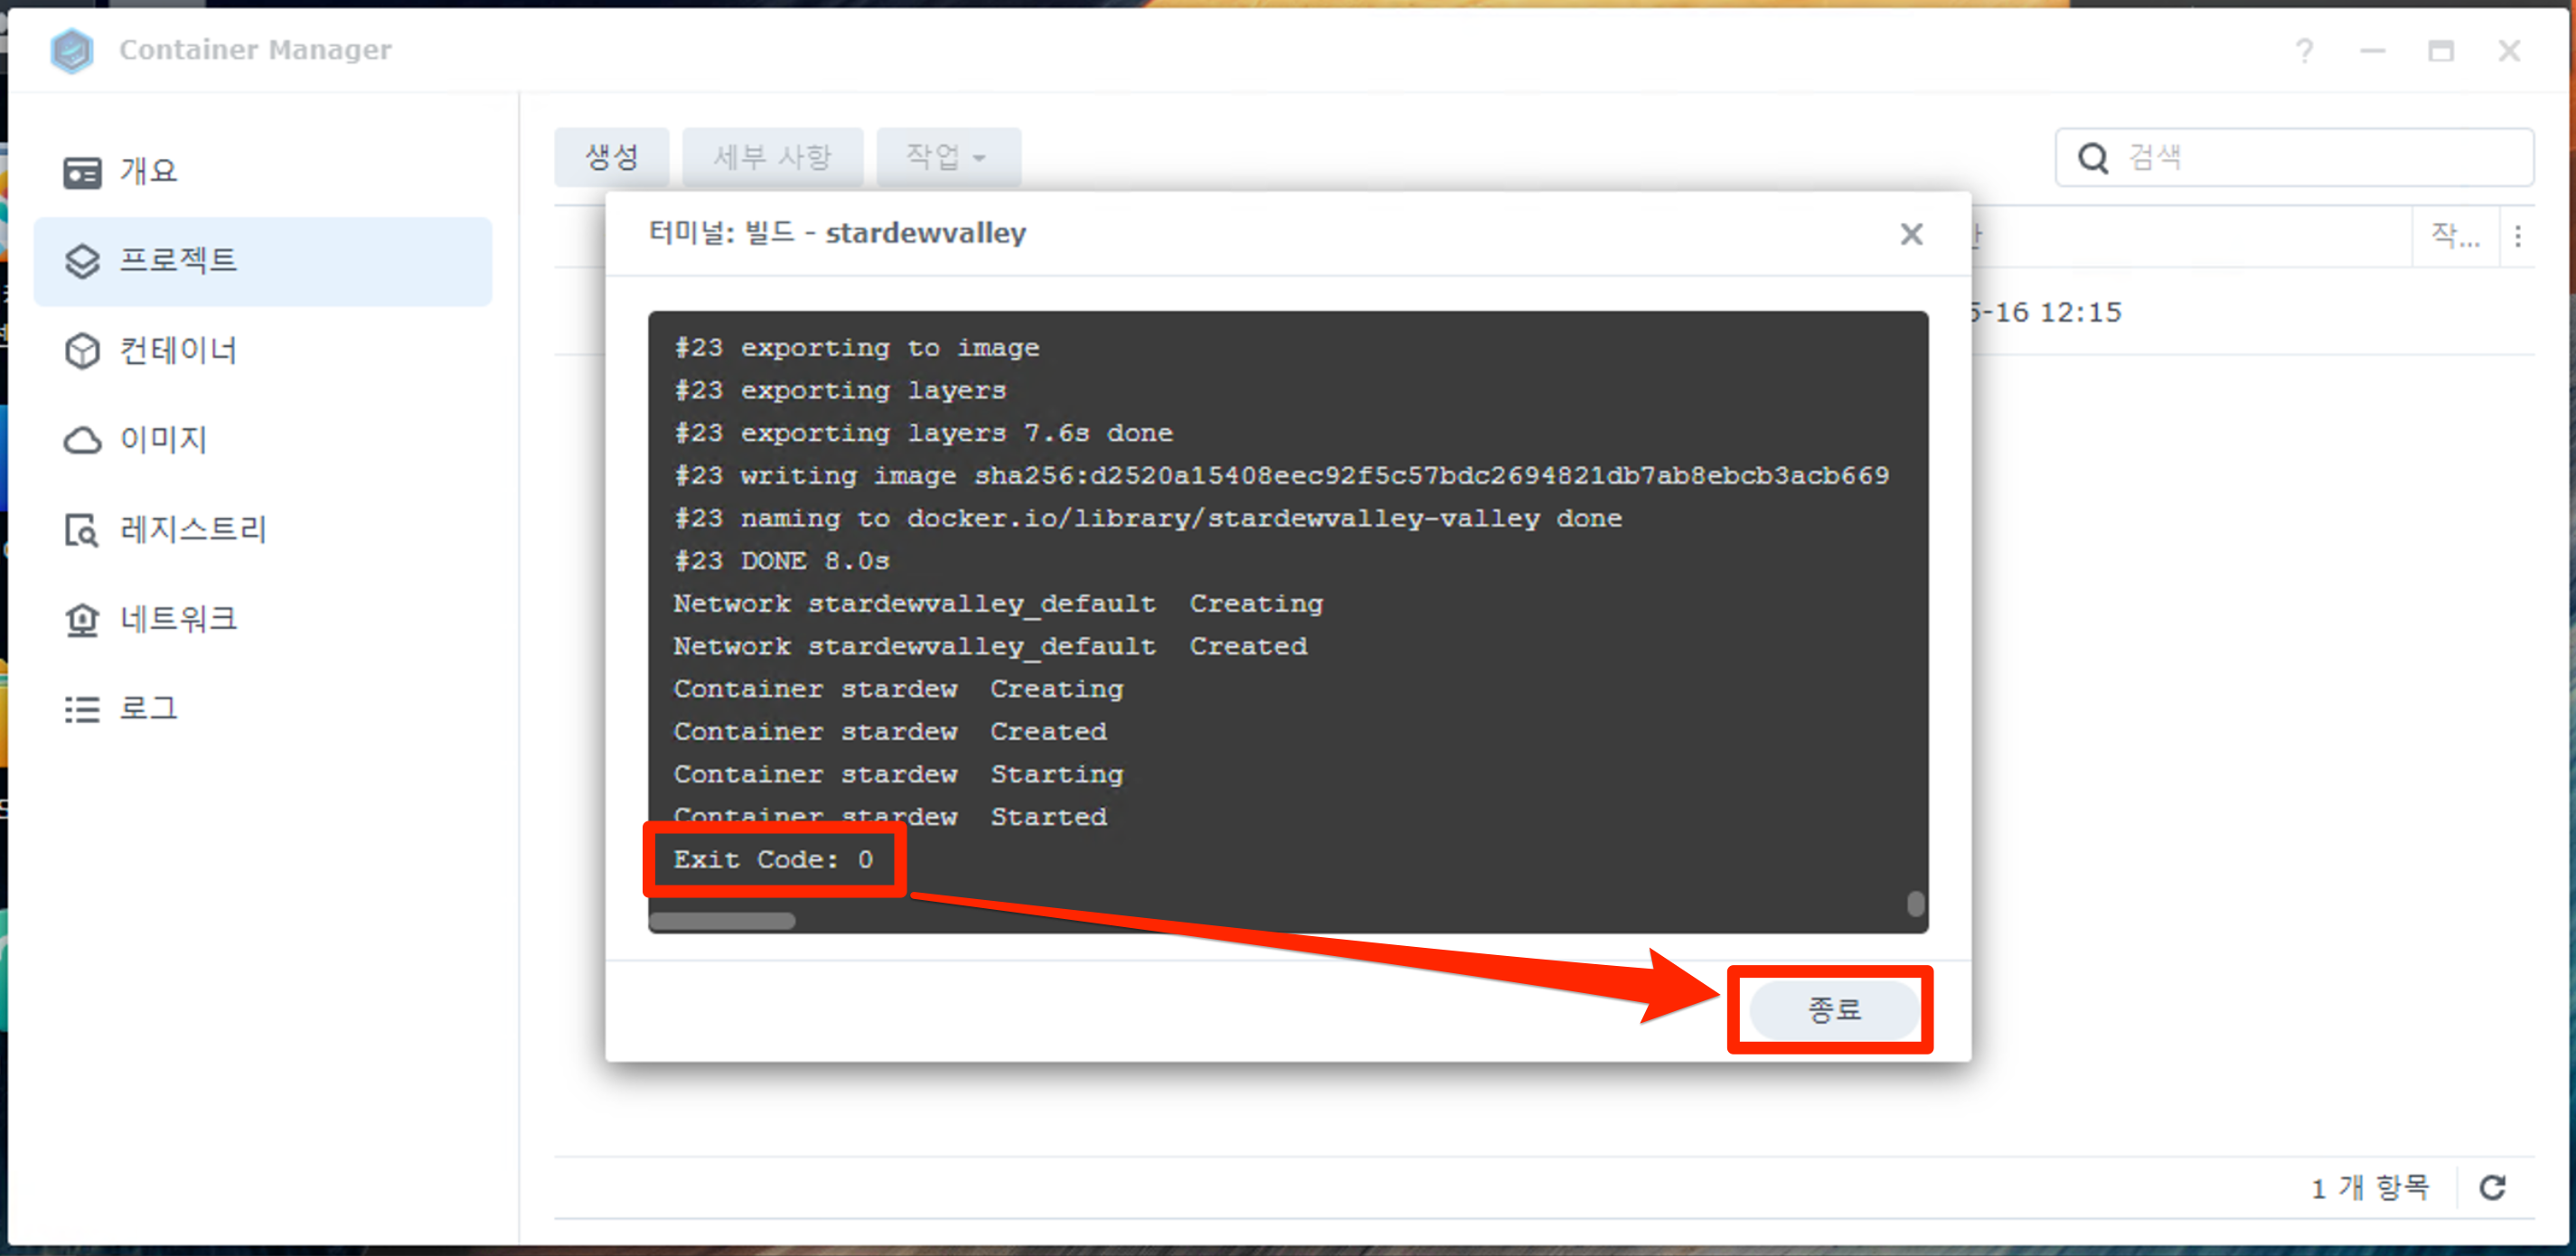Open the 개요 overview section
The height and width of the screenshot is (1256, 2576).
pos(262,172)
